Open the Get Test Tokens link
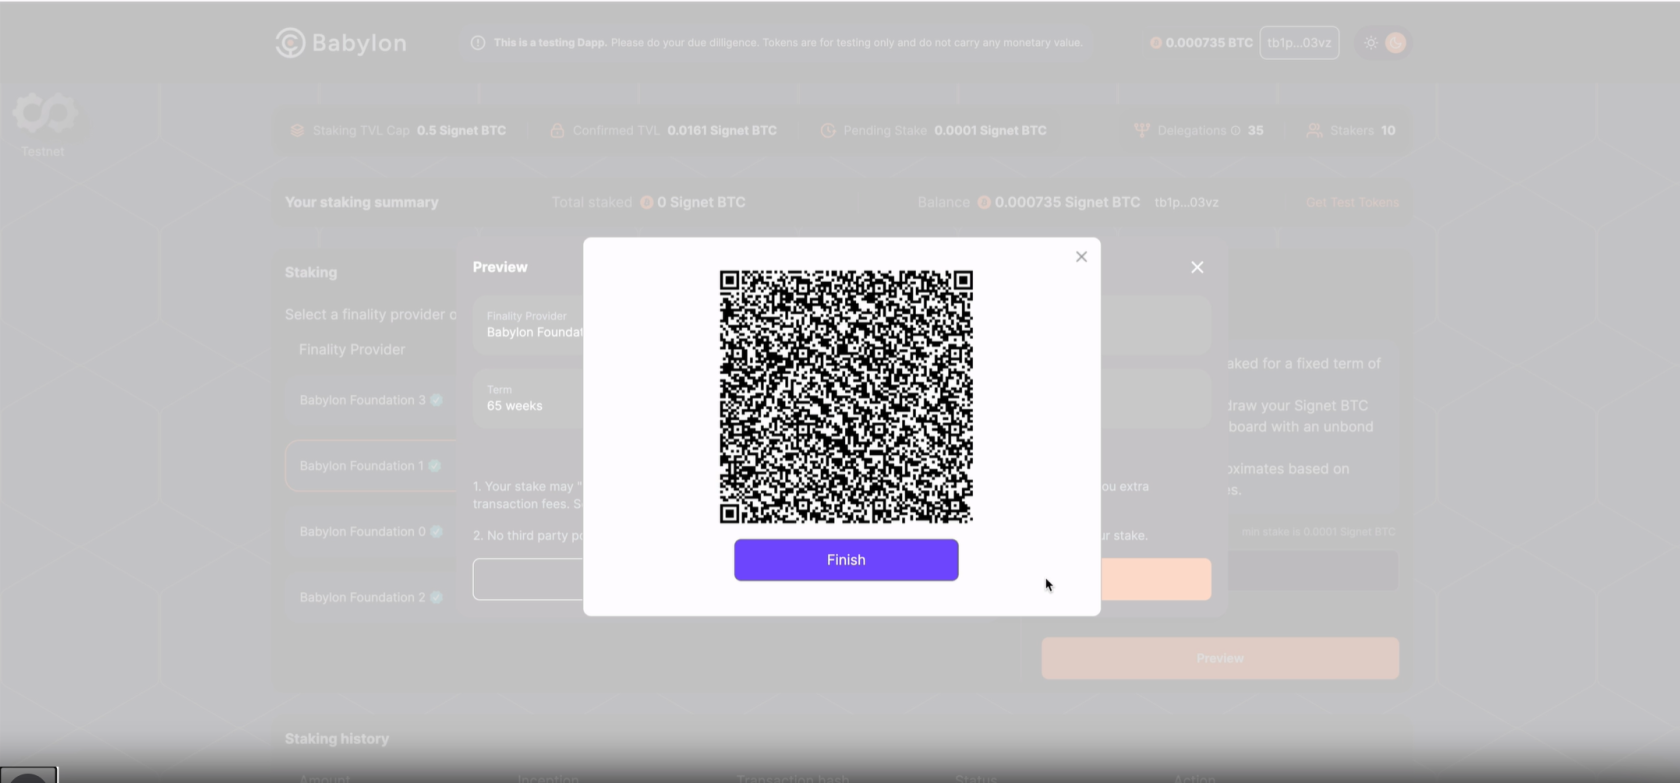Image resolution: width=1680 pixels, height=783 pixels. (1352, 202)
